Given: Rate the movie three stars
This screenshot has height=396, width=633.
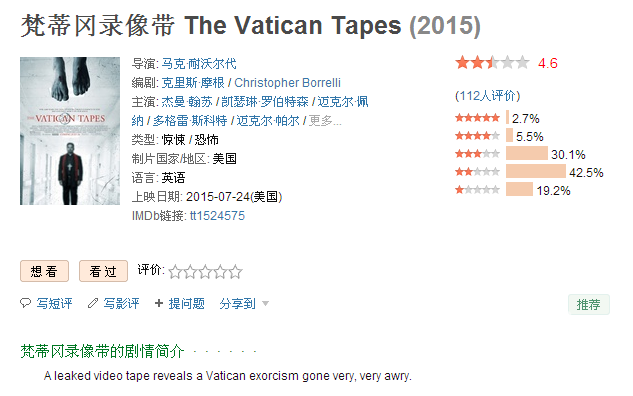Looking at the screenshot, I should [x=205, y=272].
